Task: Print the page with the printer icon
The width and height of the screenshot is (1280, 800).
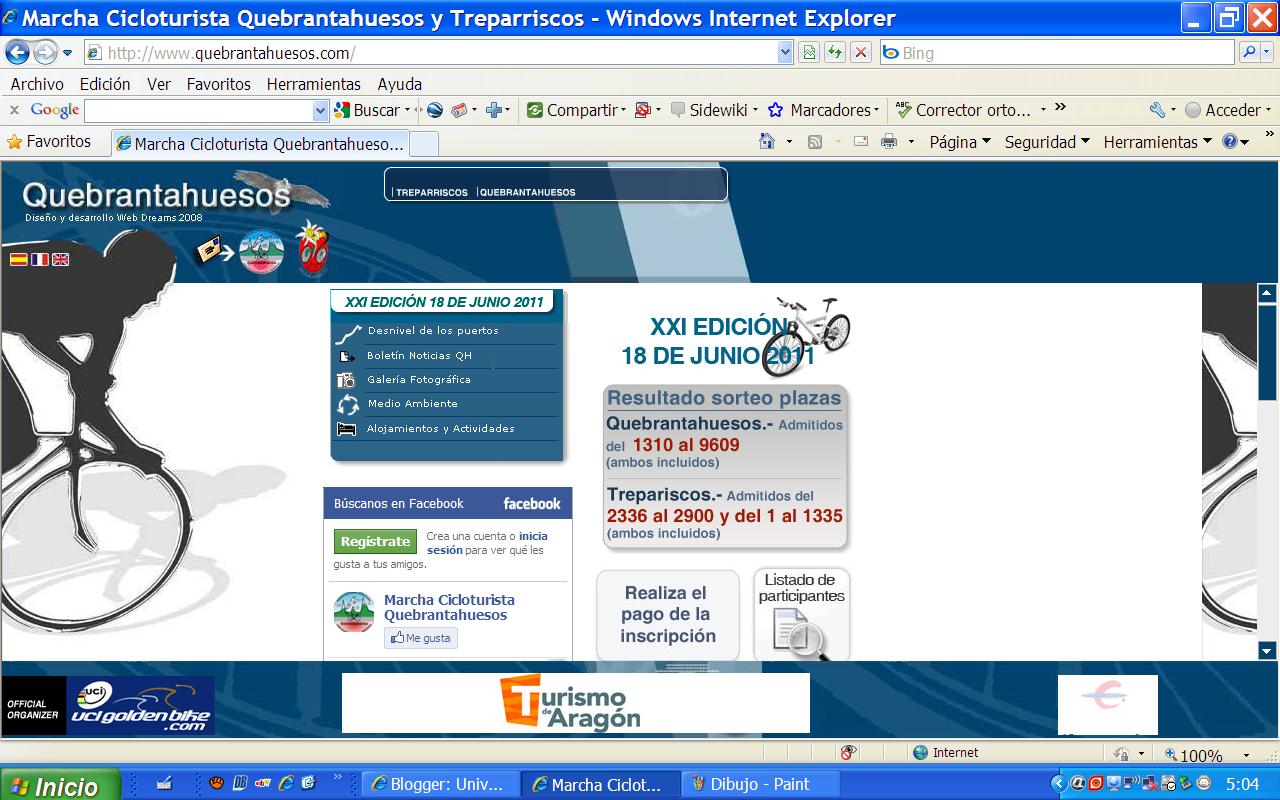Action: [889, 142]
